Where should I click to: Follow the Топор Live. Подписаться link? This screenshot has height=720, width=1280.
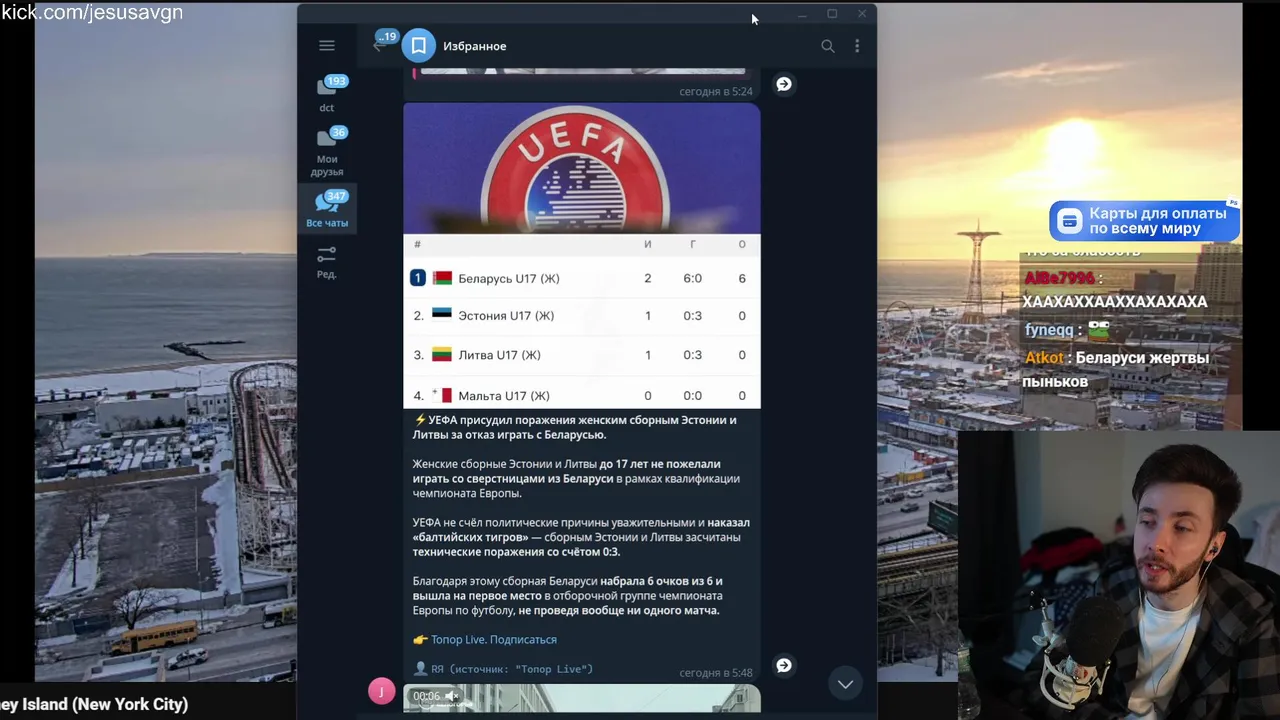(x=494, y=639)
